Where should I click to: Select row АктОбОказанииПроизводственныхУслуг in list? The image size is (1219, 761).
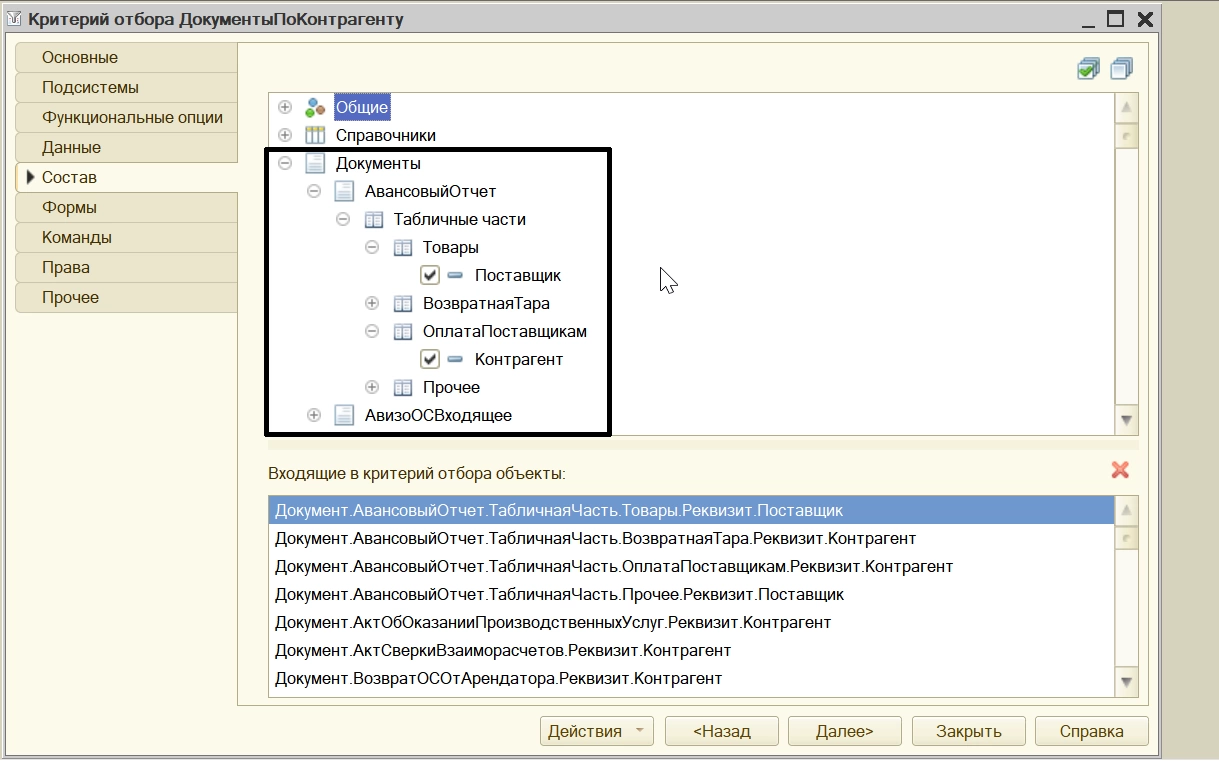point(692,622)
